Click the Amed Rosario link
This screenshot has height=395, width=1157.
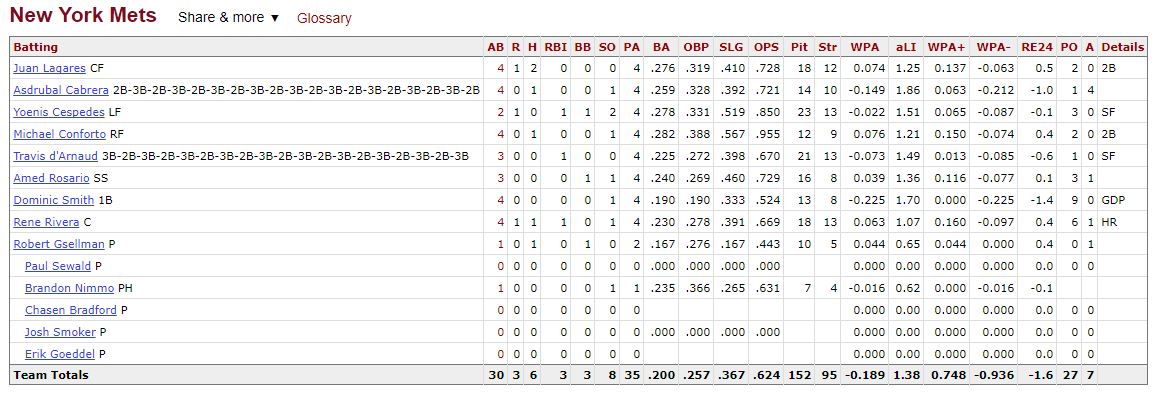(x=51, y=178)
